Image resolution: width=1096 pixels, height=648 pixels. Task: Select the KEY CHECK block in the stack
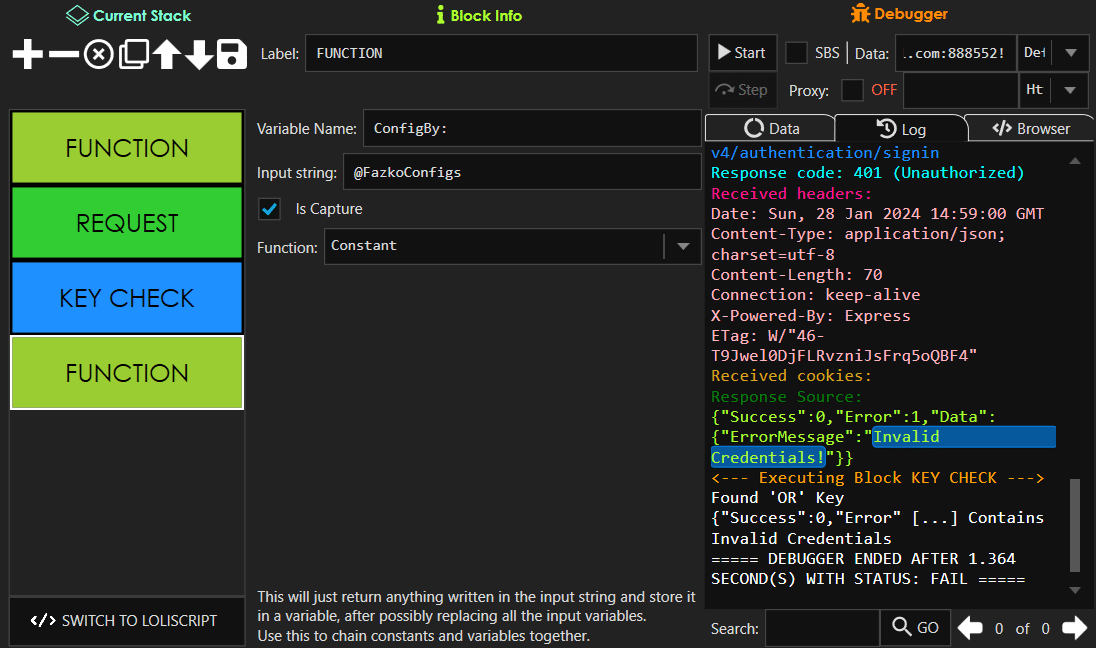126,297
